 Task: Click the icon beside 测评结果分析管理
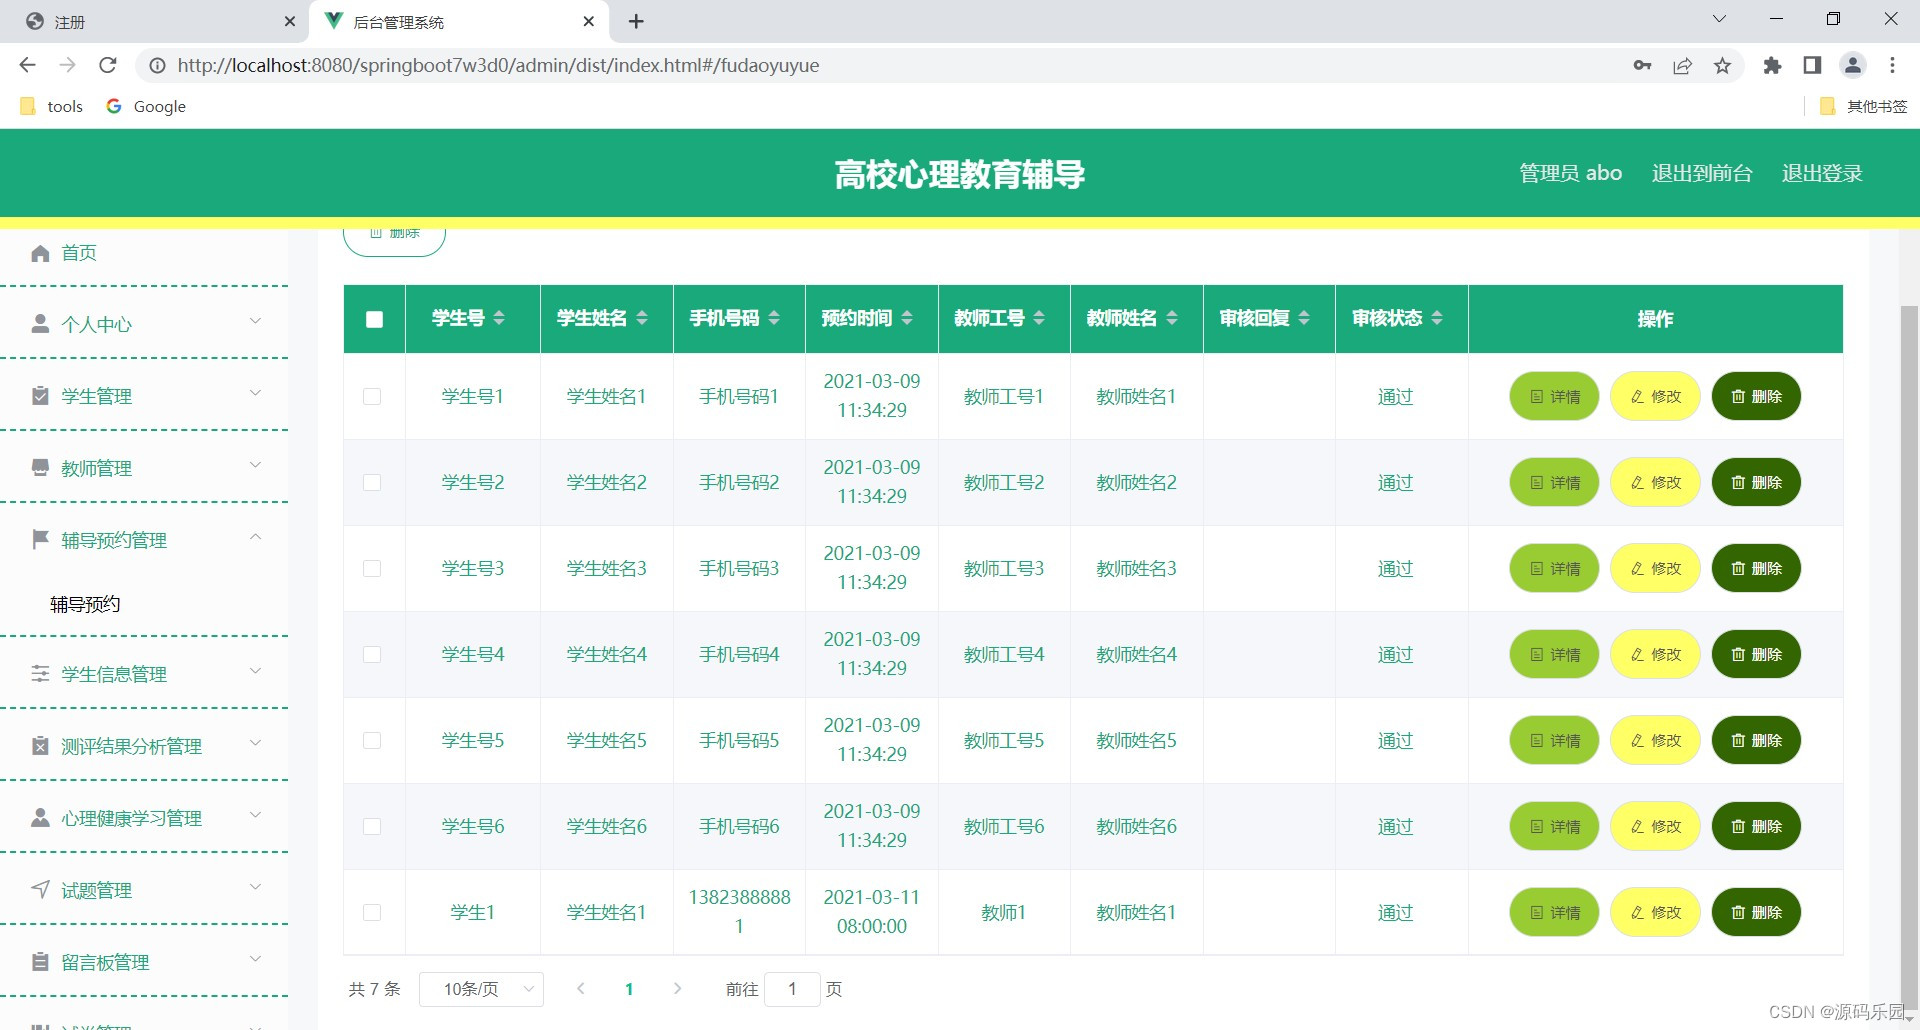(40, 746)
